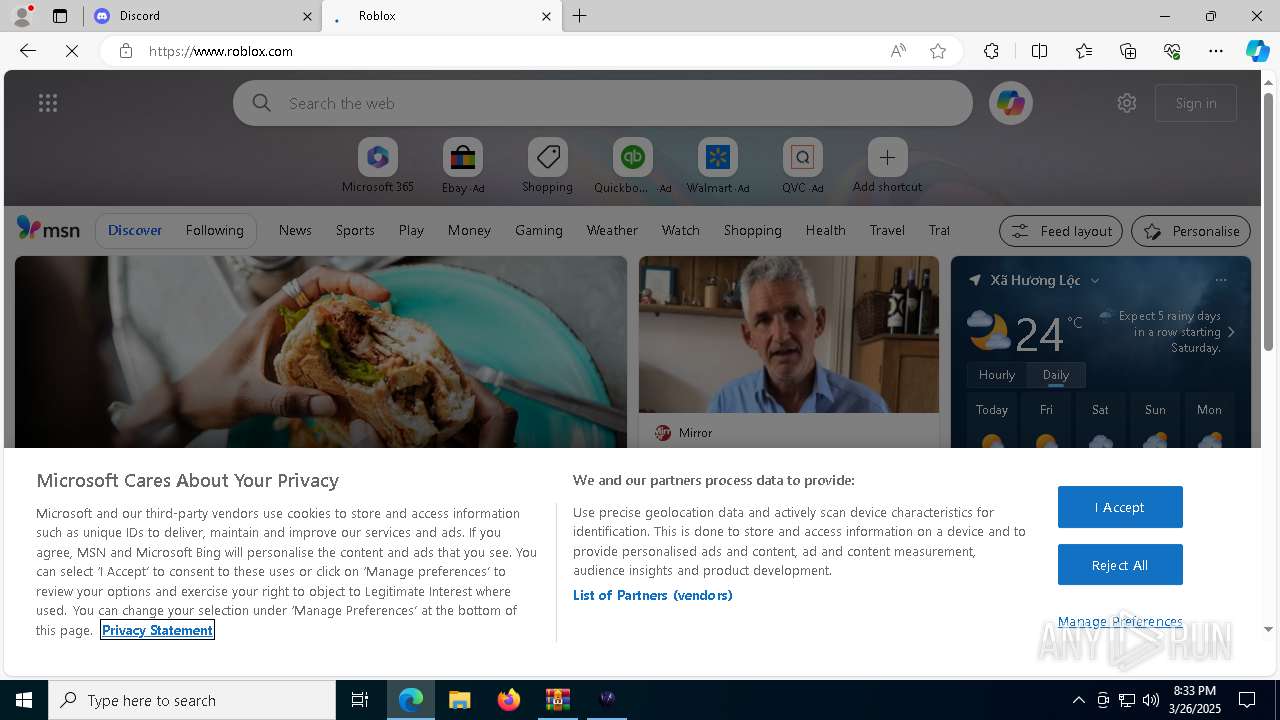The height and width of the screenshot is (720, 1280).
Task: Open the Gaming category
Action: pyautogui.click(x=539, y=230)
